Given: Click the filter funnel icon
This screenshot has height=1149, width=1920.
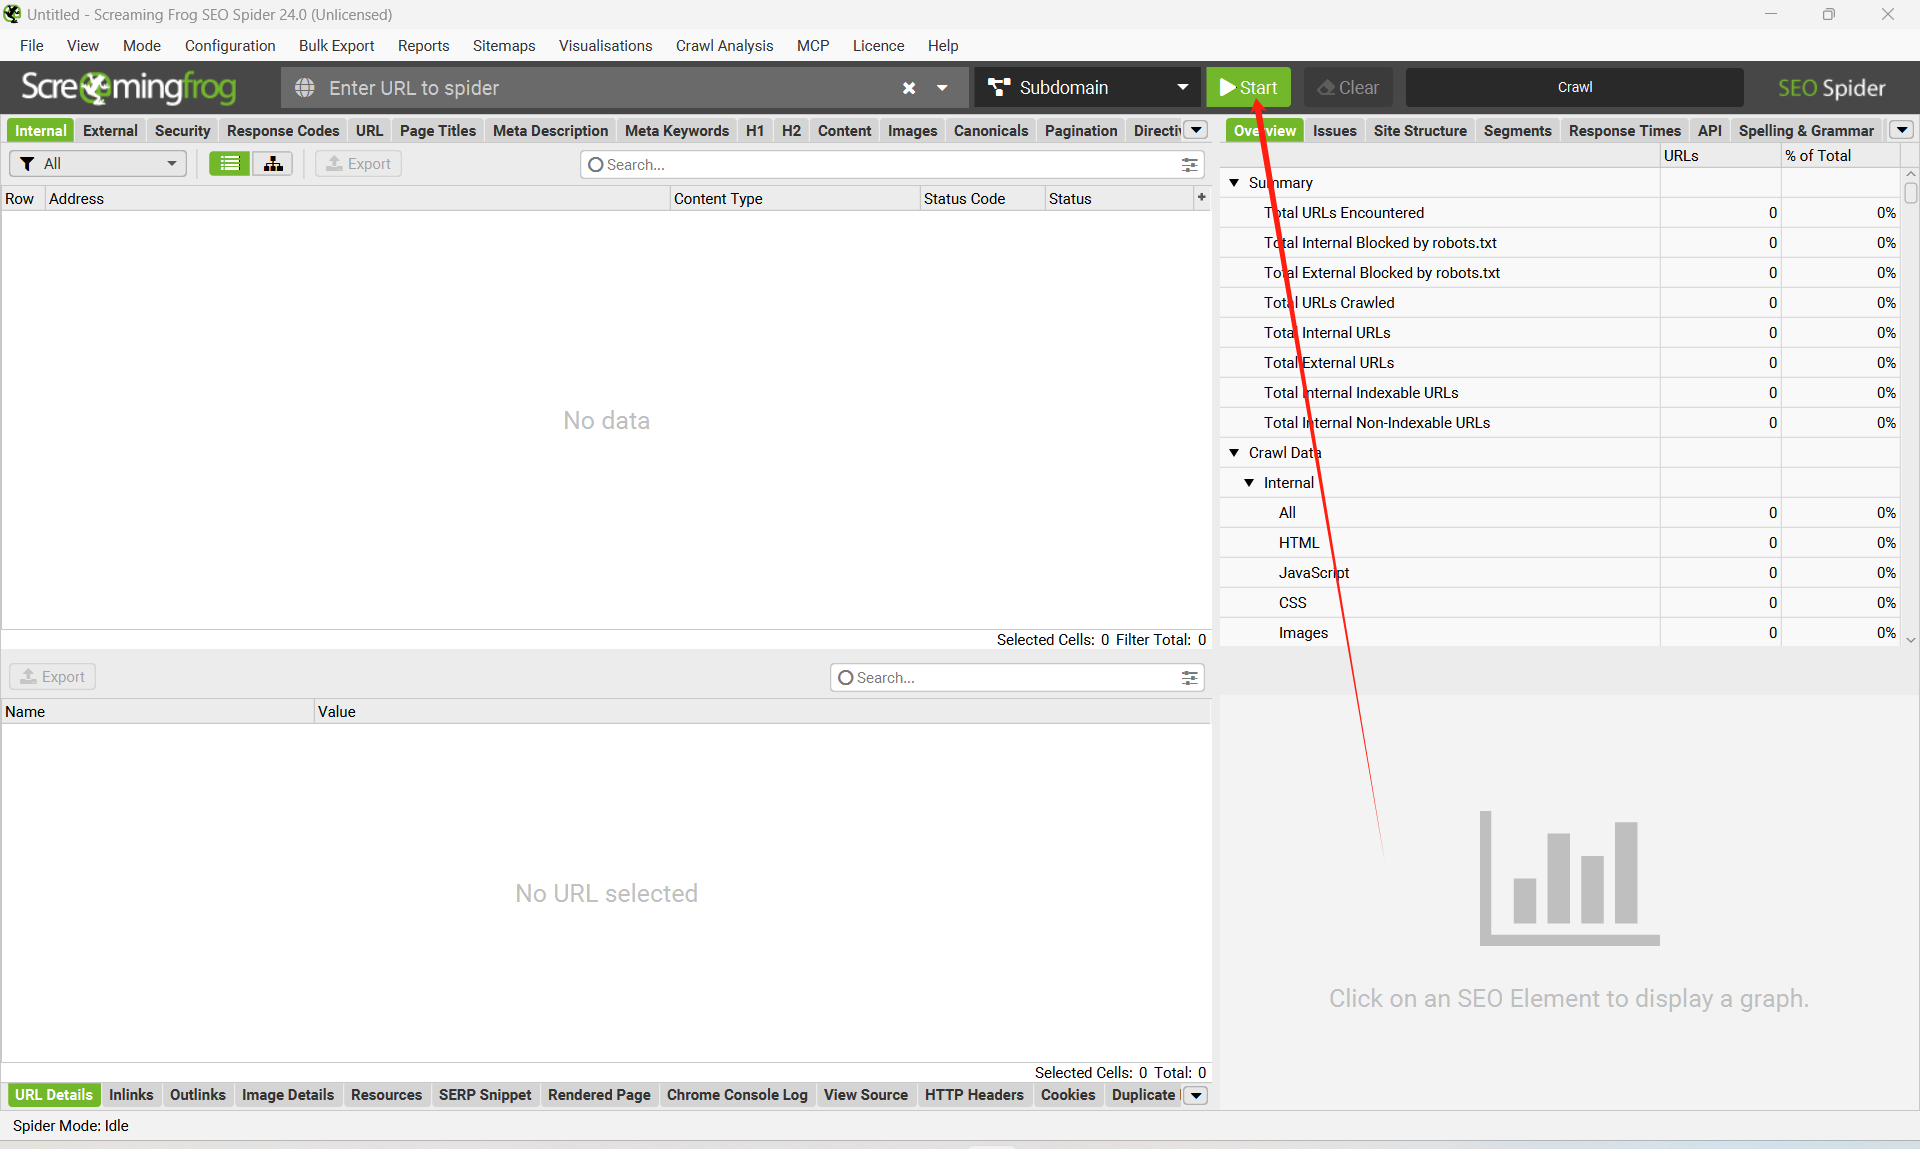Looking at the screenshot, I should click(28, 164).
